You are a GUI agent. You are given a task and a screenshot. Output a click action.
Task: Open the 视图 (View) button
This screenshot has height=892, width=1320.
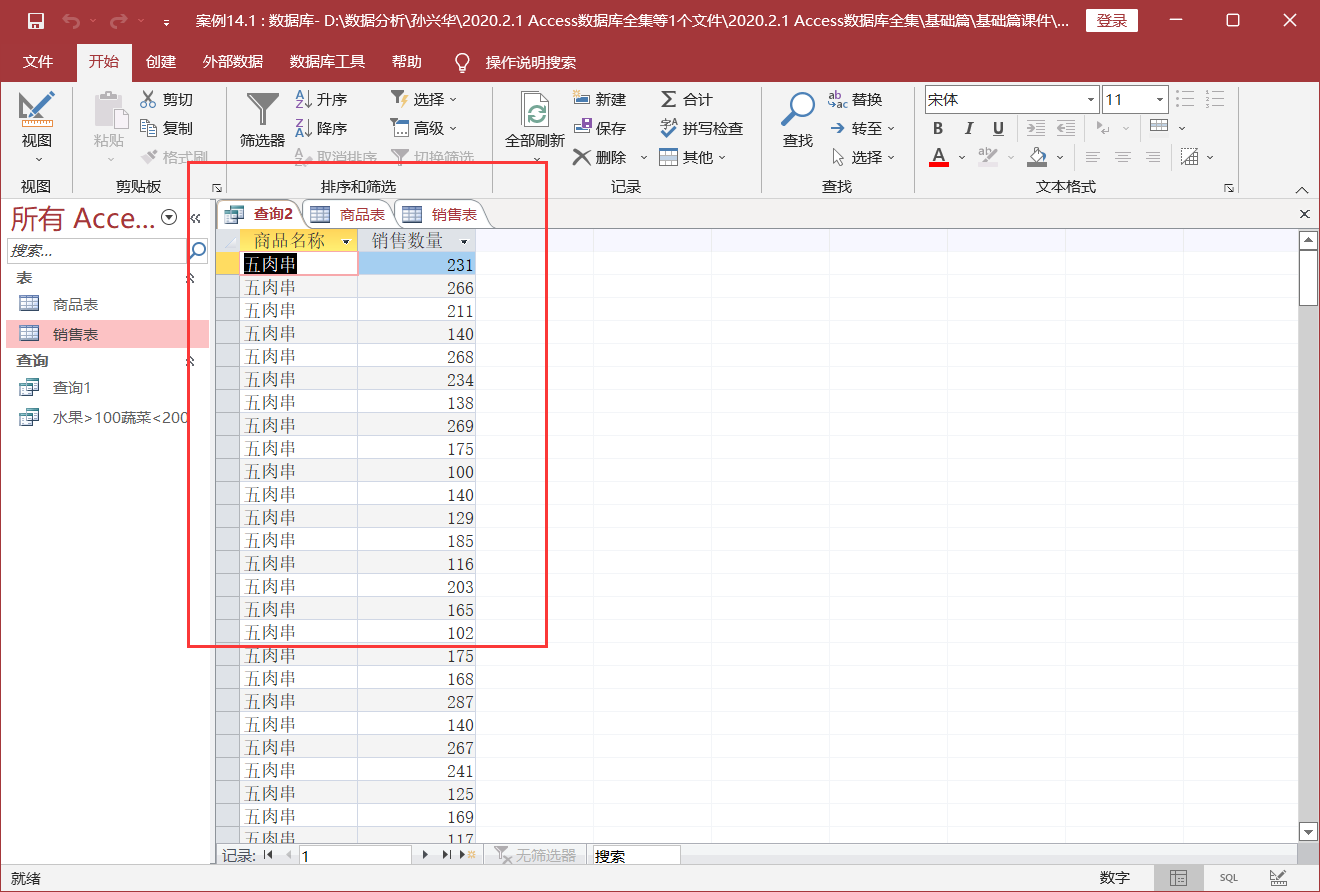pyautogui.click(x=37, y=128)
